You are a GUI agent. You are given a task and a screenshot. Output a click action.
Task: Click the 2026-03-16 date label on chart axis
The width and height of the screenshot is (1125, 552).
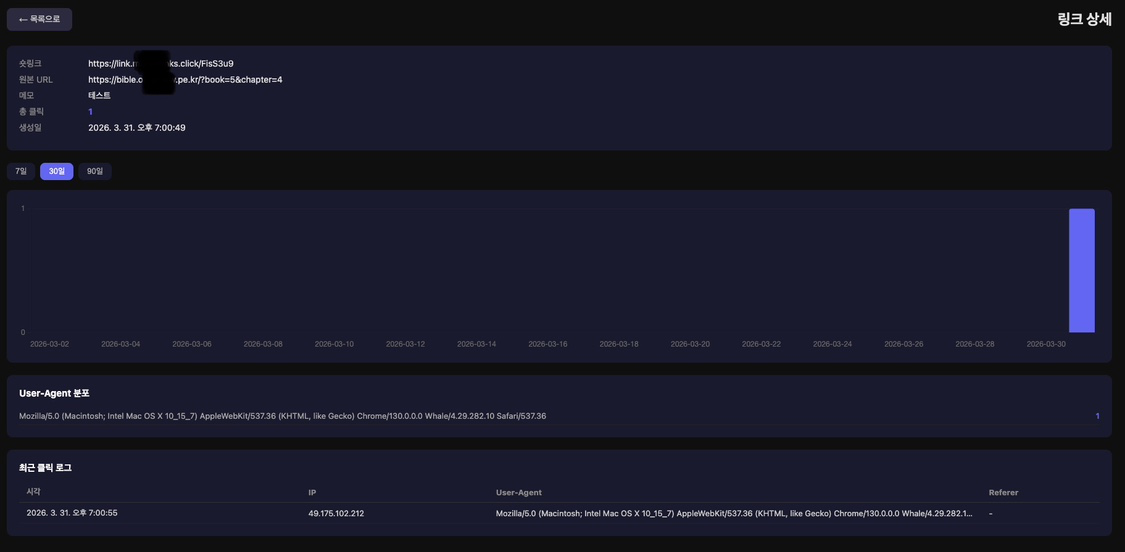548,344
